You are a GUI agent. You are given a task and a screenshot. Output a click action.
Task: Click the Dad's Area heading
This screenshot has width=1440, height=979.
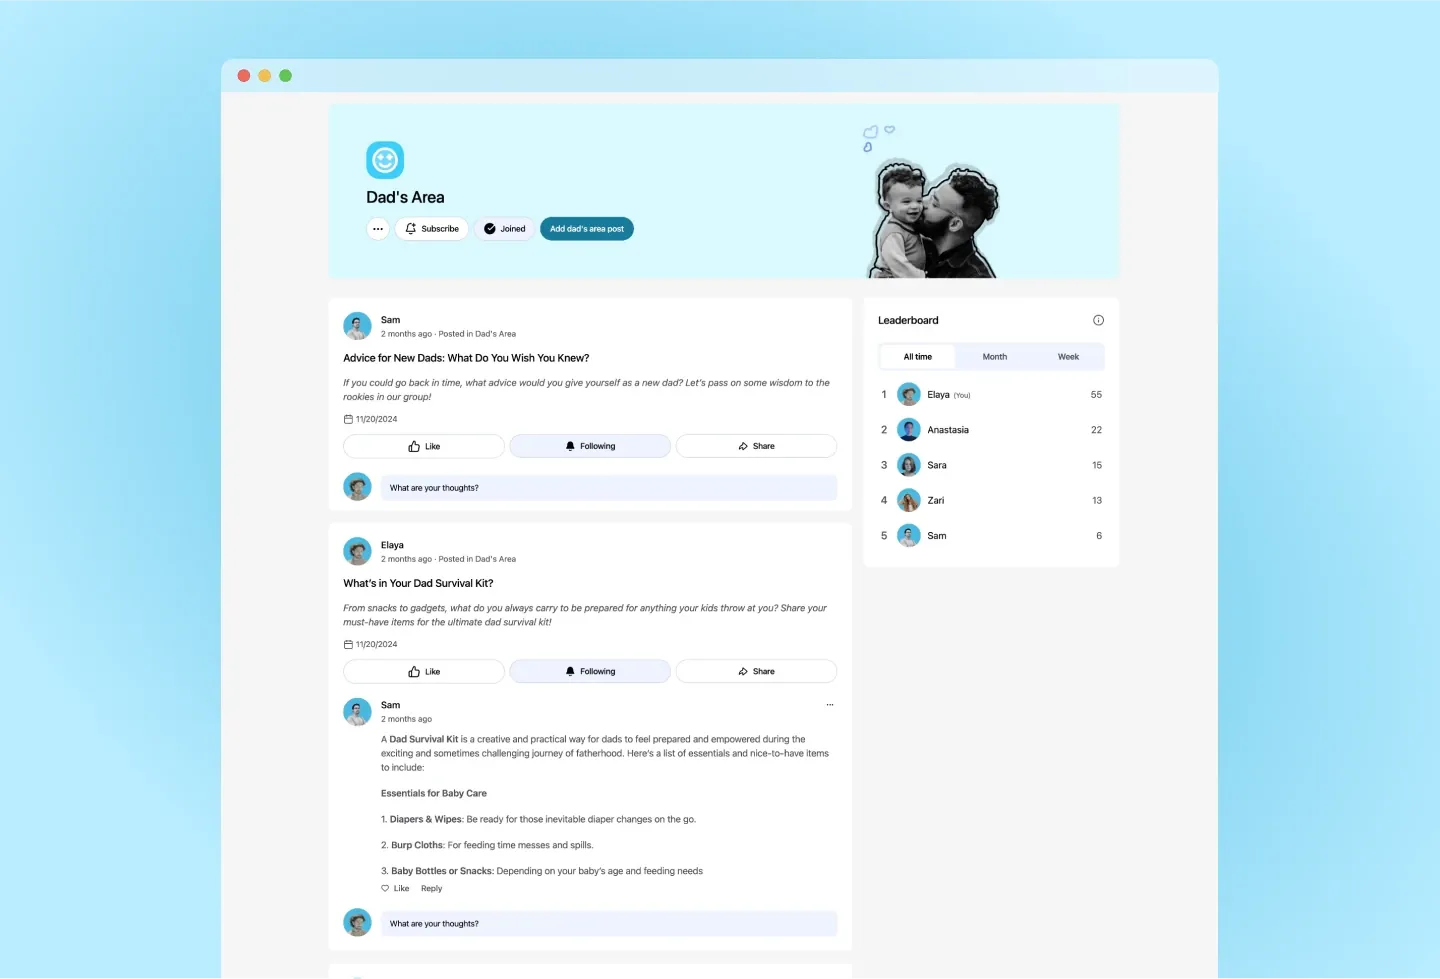tap(405, 197)
